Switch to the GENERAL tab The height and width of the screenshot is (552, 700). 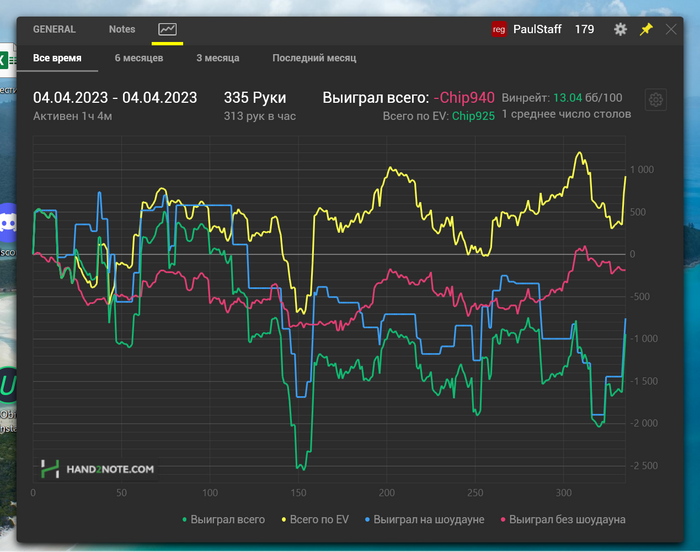(x=54, y=29)
